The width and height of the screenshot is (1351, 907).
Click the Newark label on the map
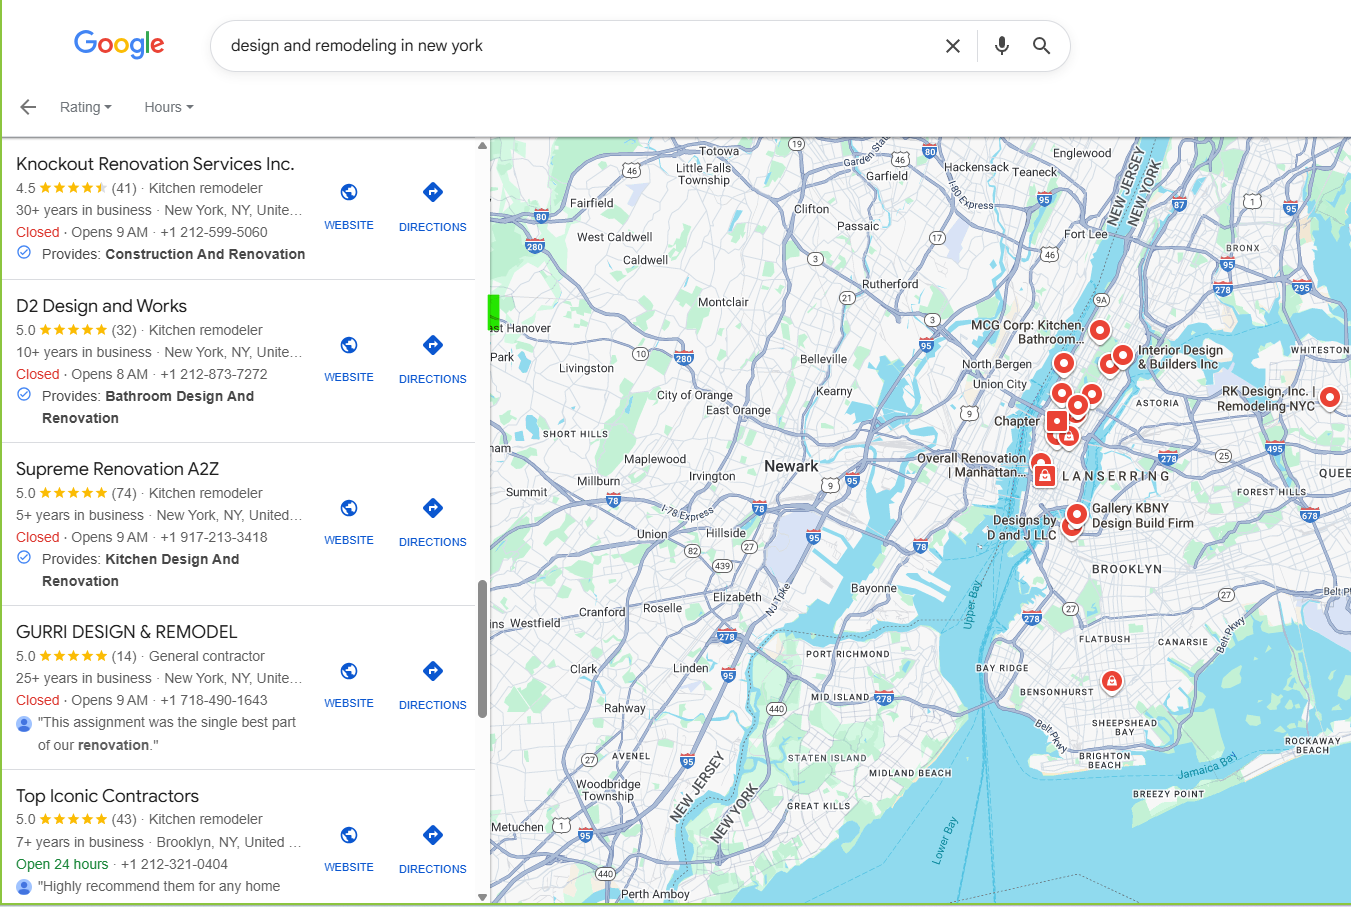tap(791, 466)
